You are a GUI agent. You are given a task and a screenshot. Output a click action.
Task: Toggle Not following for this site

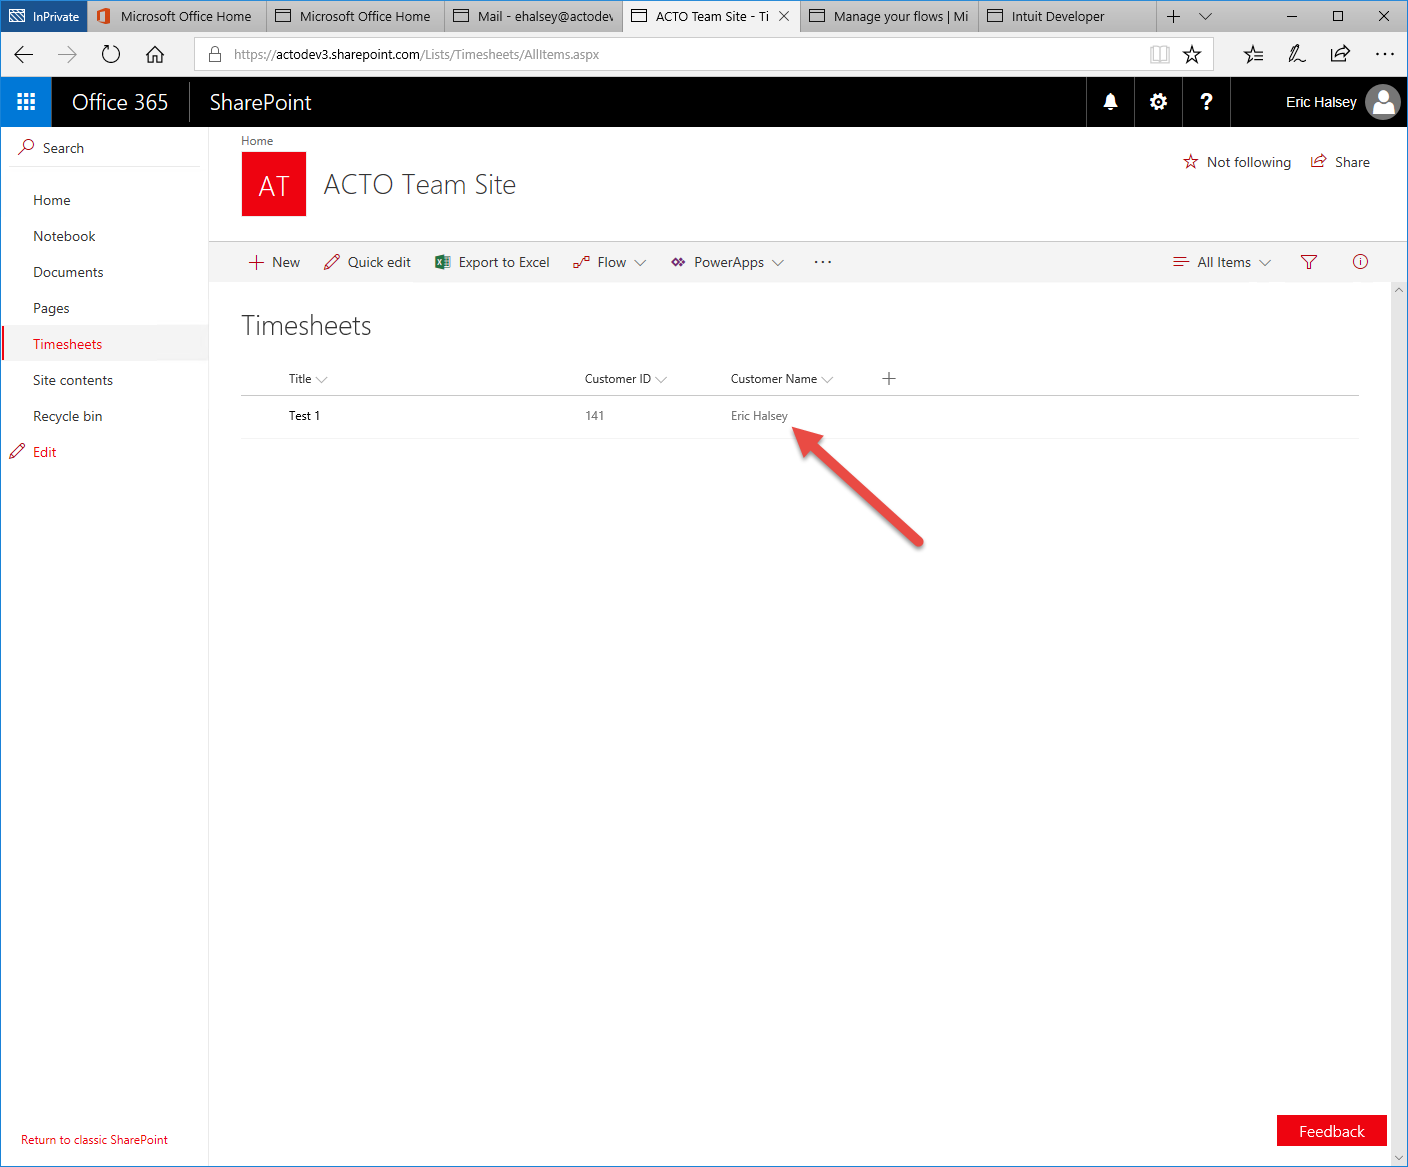1237,162
